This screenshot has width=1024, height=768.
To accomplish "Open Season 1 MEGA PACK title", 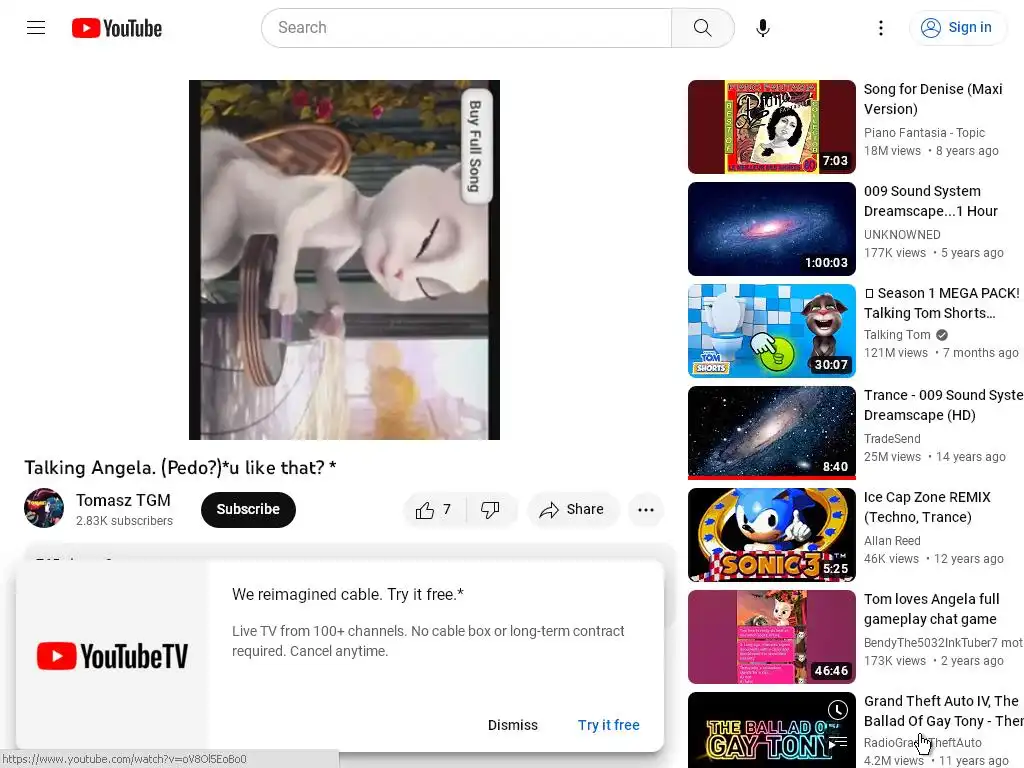I will pos(942,303).
